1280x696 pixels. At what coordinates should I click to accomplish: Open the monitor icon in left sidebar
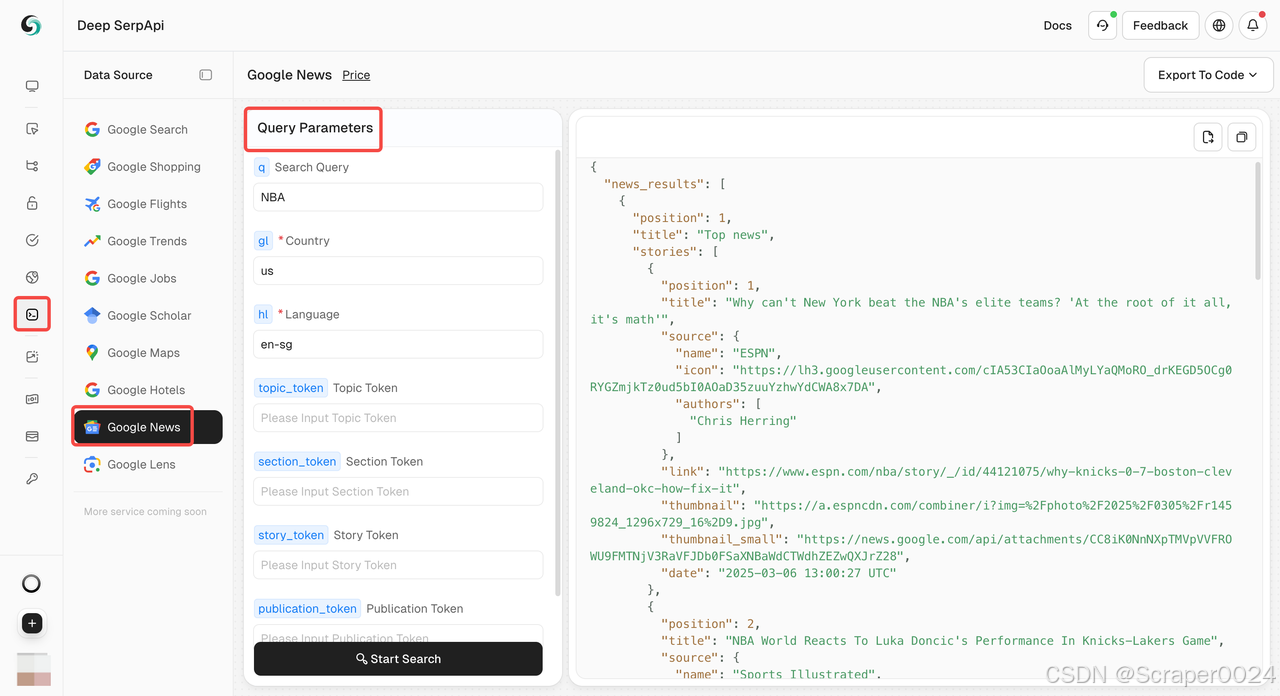[32, 86]
